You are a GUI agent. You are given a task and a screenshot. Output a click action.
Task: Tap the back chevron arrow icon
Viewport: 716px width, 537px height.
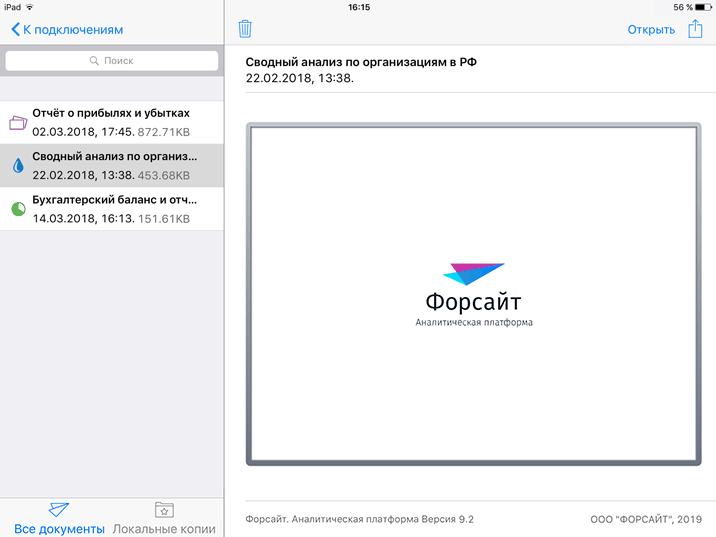(x=16, y=30)
